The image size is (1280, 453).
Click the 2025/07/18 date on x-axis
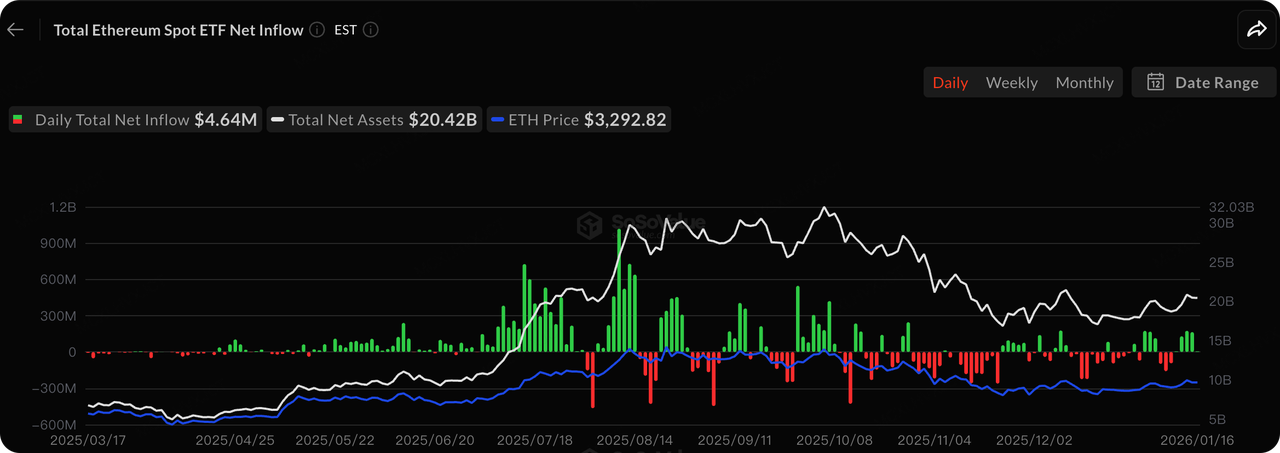pos(535,439)
